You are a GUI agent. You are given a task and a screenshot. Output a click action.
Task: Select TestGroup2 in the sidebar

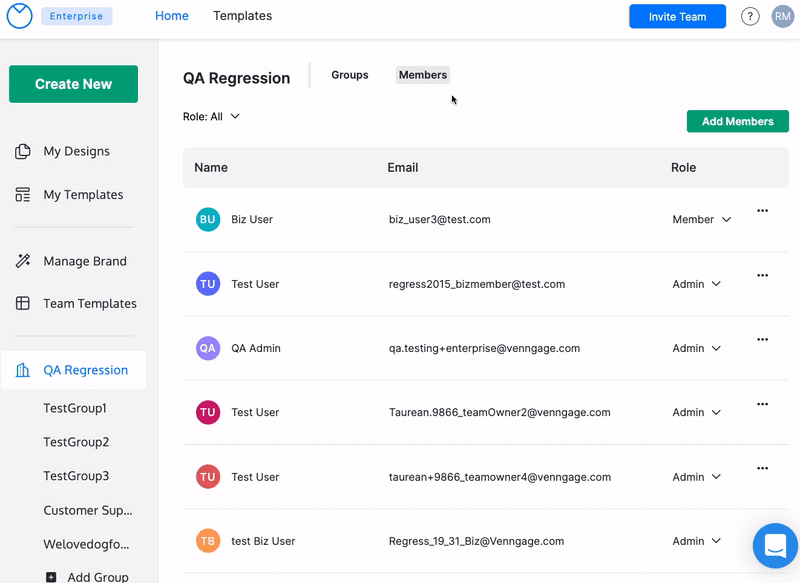pyautogui.click(x=76, y=442)
